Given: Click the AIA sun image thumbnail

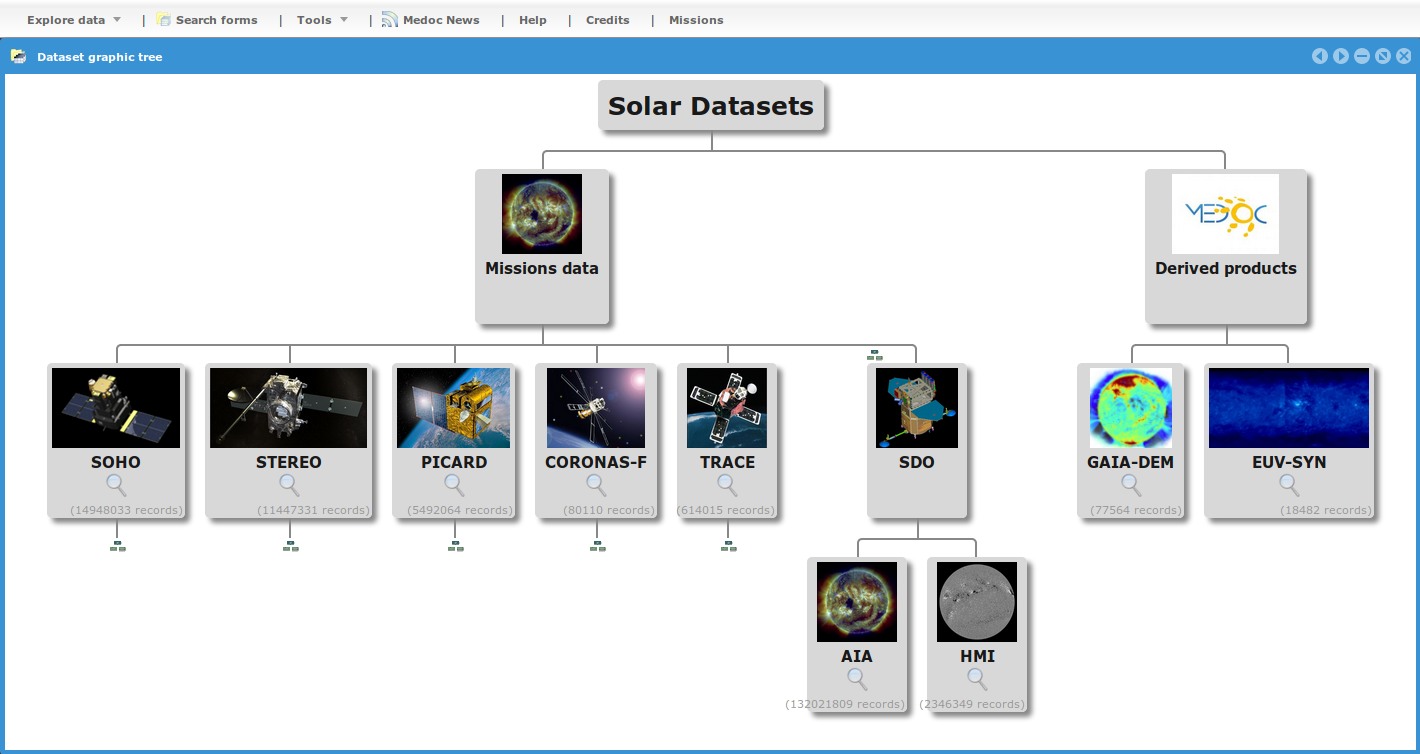Looking at the screenshot, I should point(857,602).
